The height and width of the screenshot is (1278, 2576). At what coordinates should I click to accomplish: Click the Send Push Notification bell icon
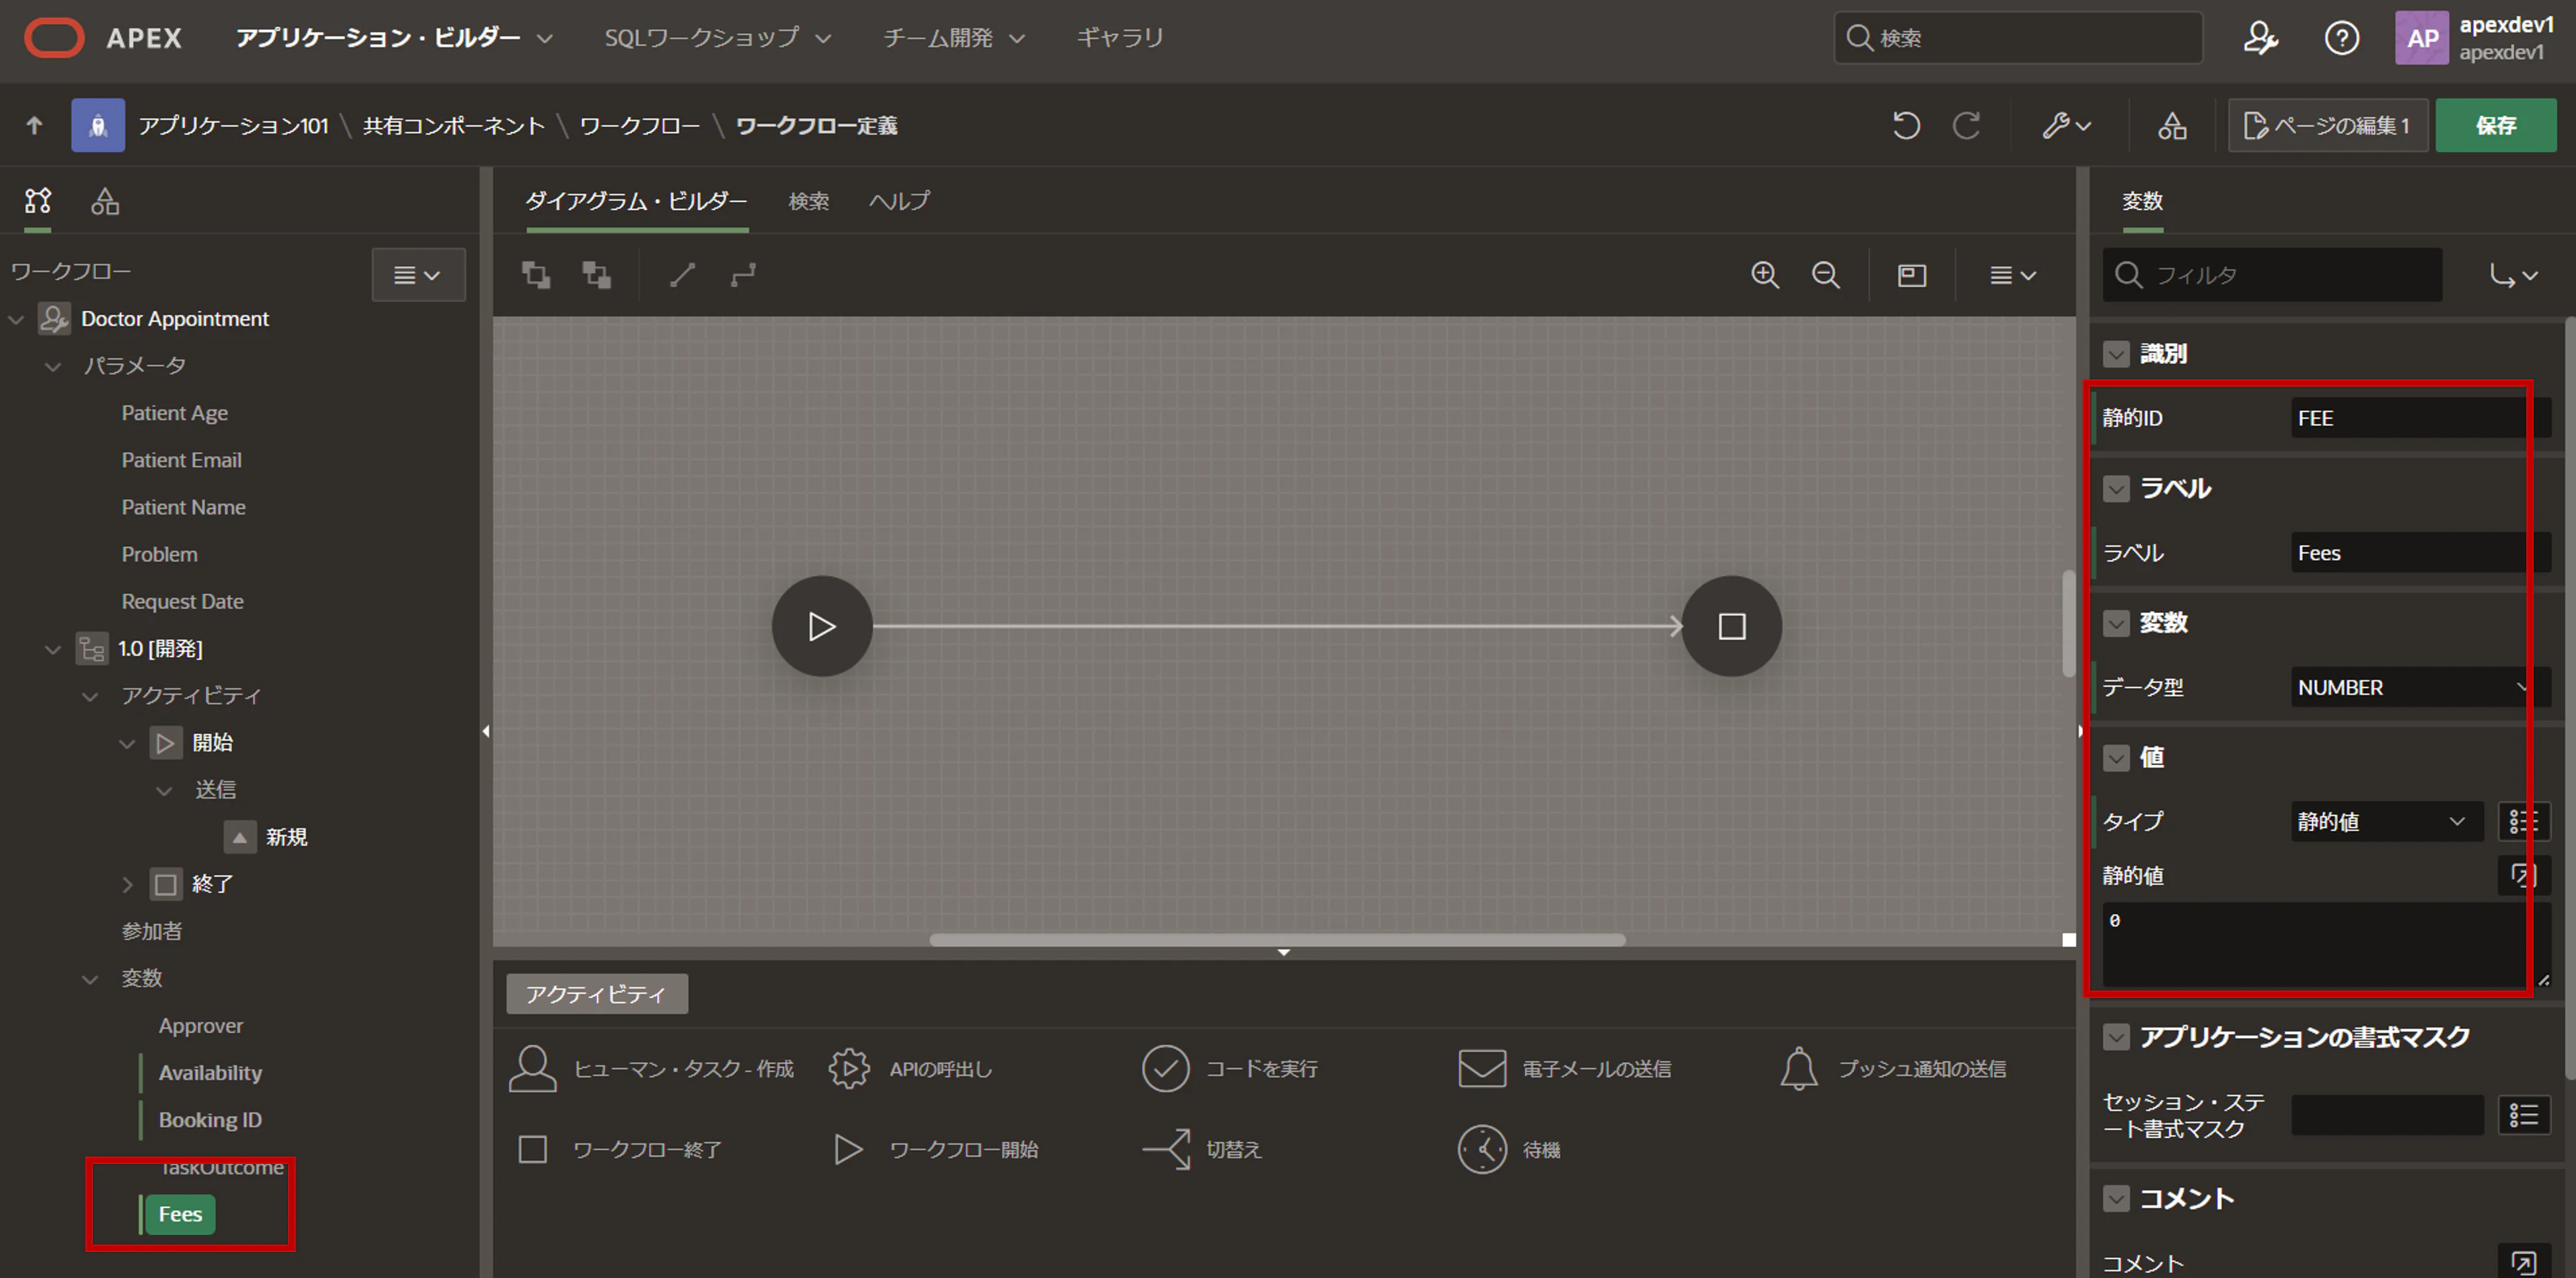pos(1798,1069)
